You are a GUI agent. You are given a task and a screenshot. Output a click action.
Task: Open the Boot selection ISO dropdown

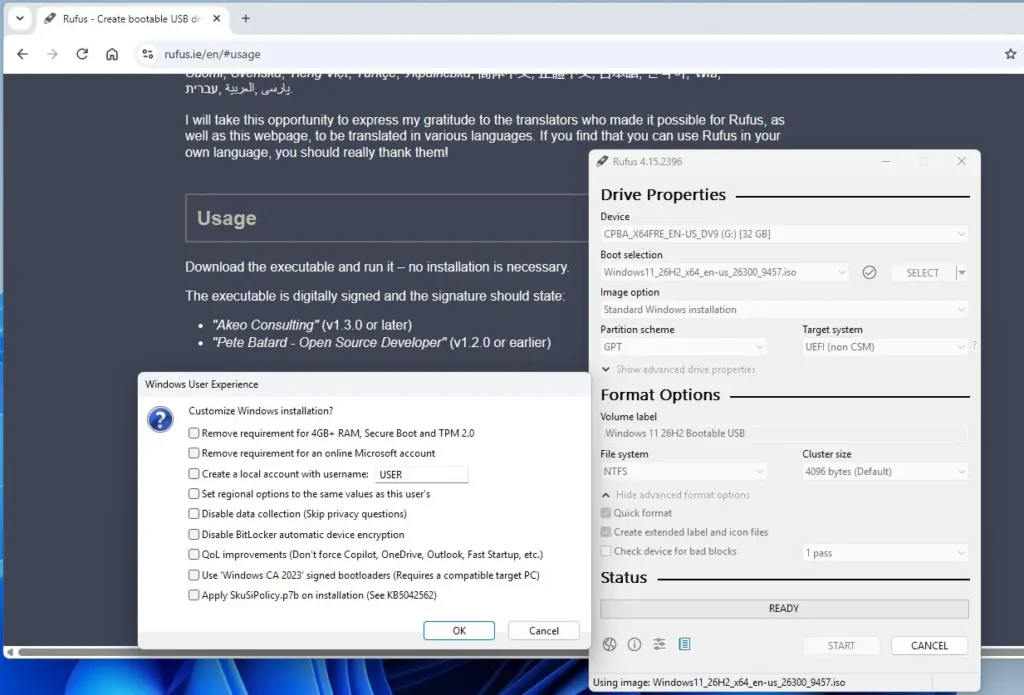[x=724, y=272]
